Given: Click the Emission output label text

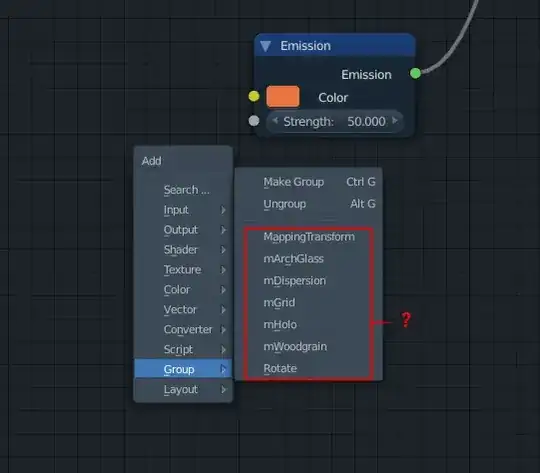Looking at the screenshot, I should coord(366,75).
